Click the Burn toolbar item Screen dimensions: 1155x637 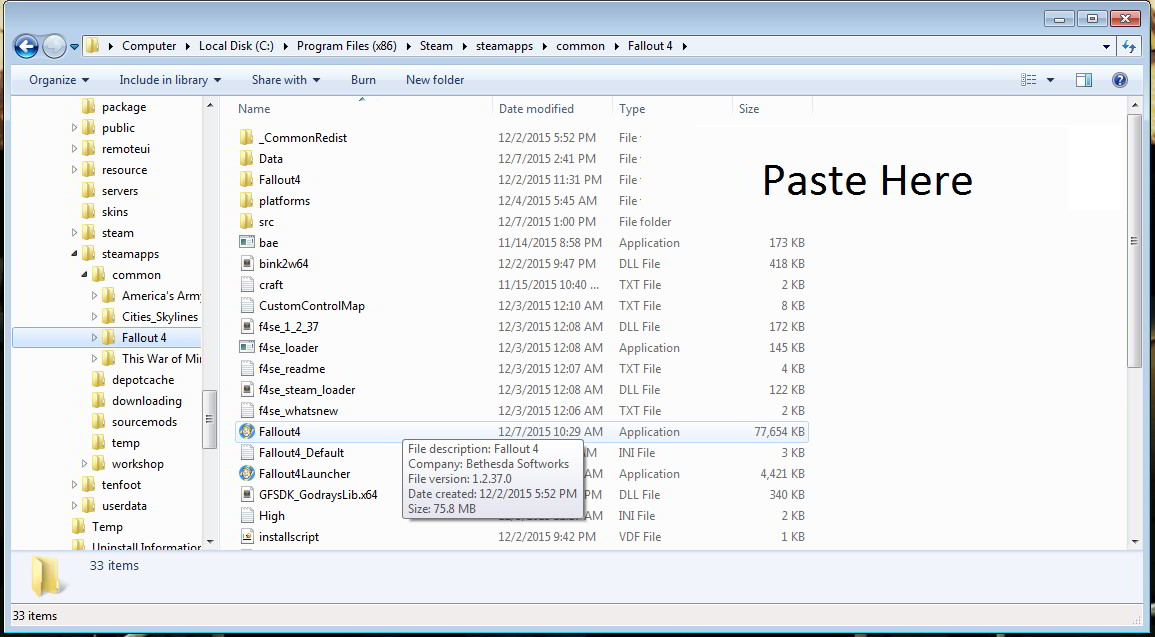[363, 79]
